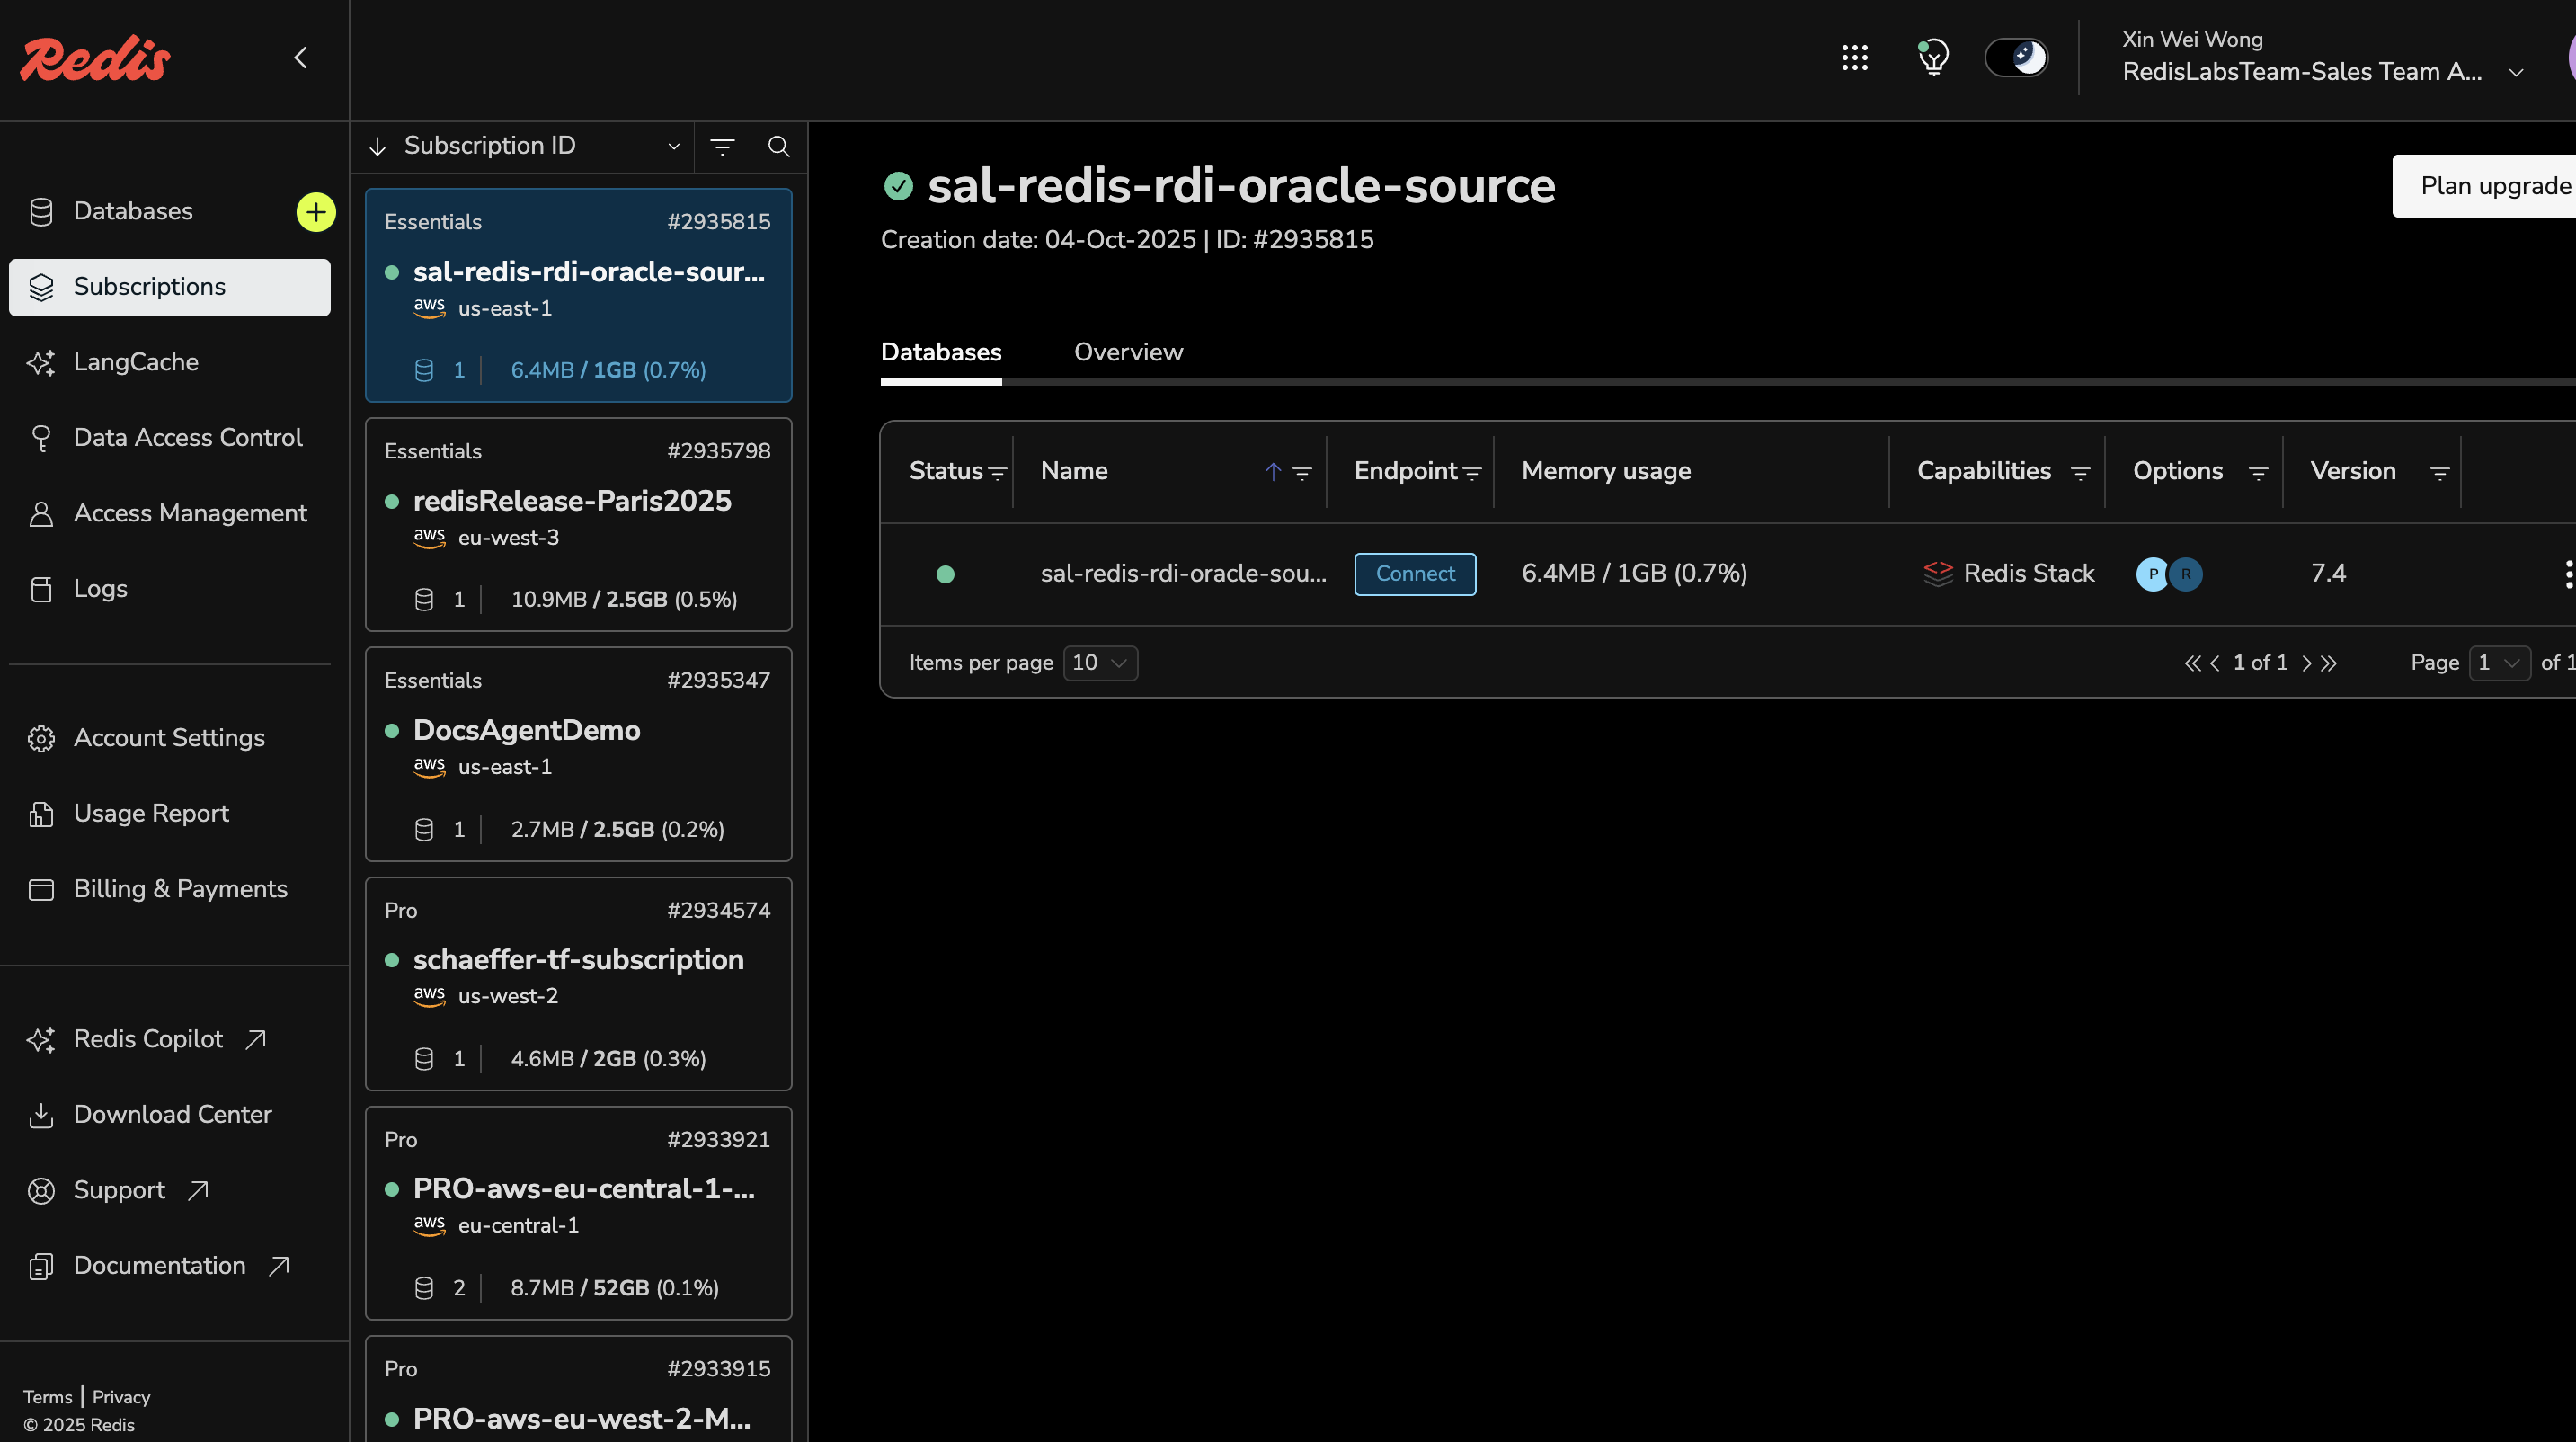Click the R option badge
Image resolution: width=2576 pixels, height=1442 pixels.
(2186, 574)
